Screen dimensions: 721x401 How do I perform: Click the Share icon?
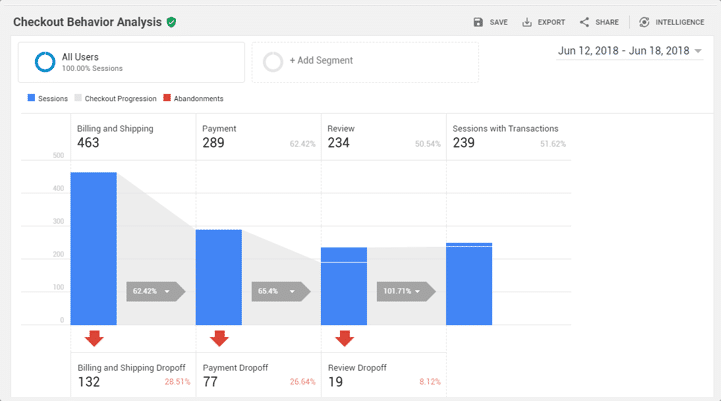click(x=584, y=22)
